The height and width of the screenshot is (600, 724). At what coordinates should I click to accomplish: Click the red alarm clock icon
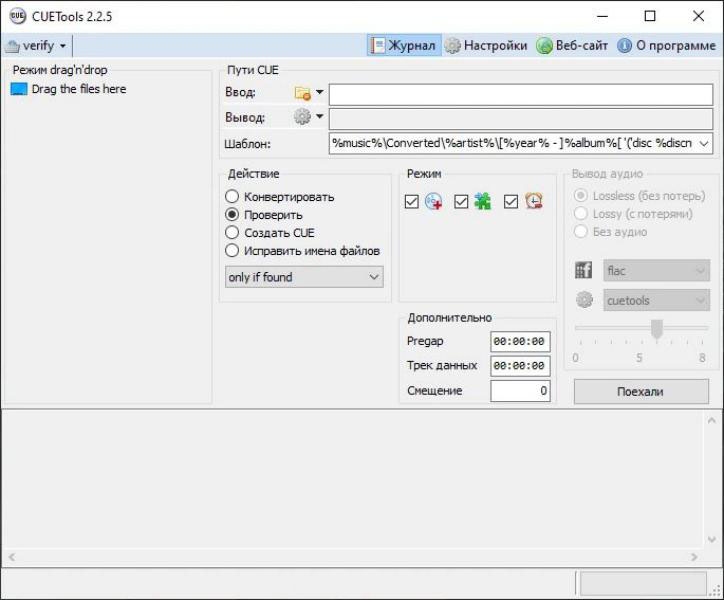534,201
